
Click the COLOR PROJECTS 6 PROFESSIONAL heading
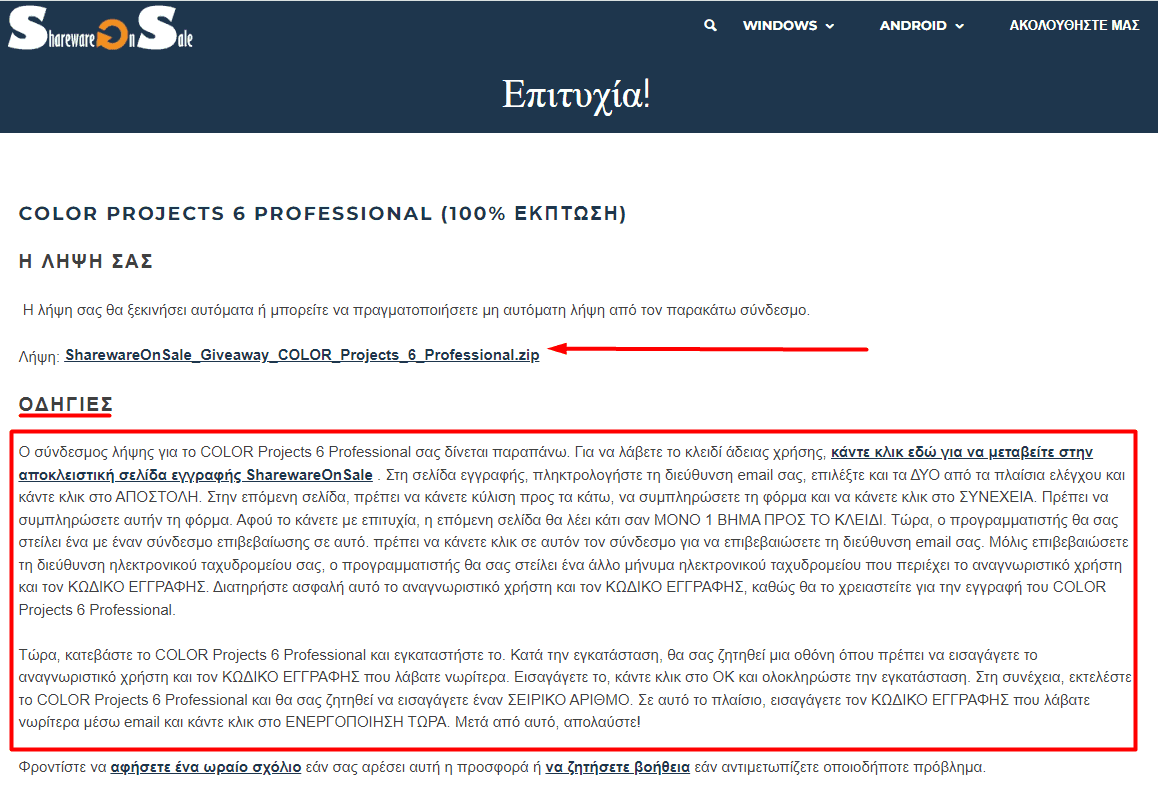point(322,213)
